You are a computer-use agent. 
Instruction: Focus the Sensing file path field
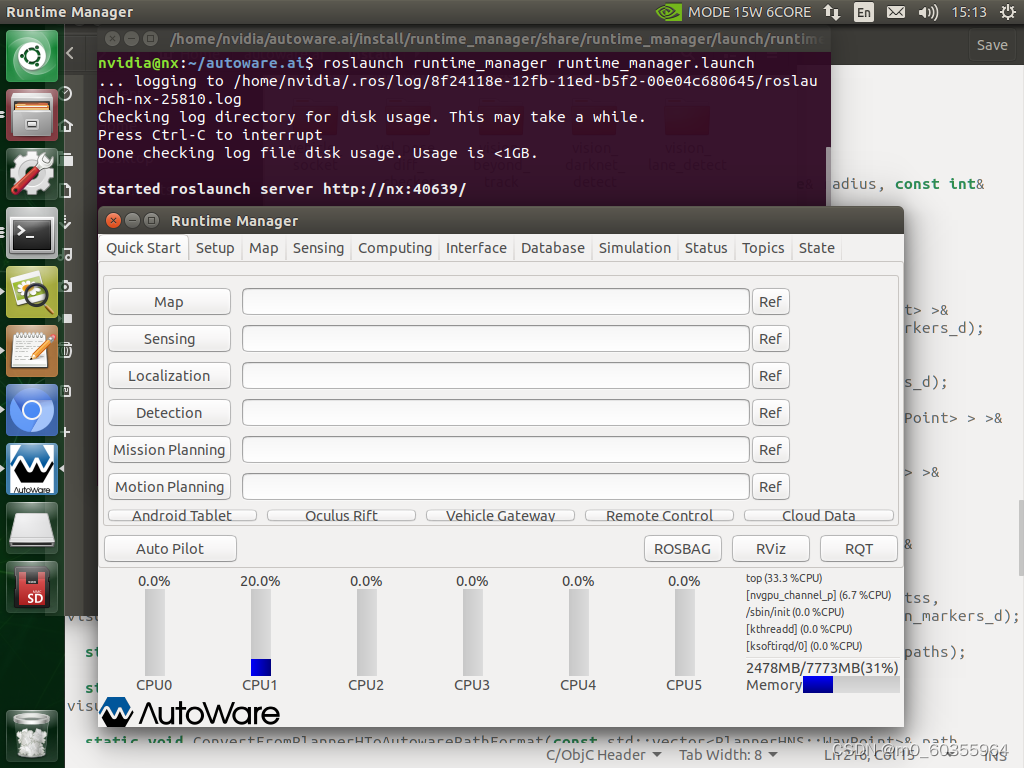click(496, 339)
